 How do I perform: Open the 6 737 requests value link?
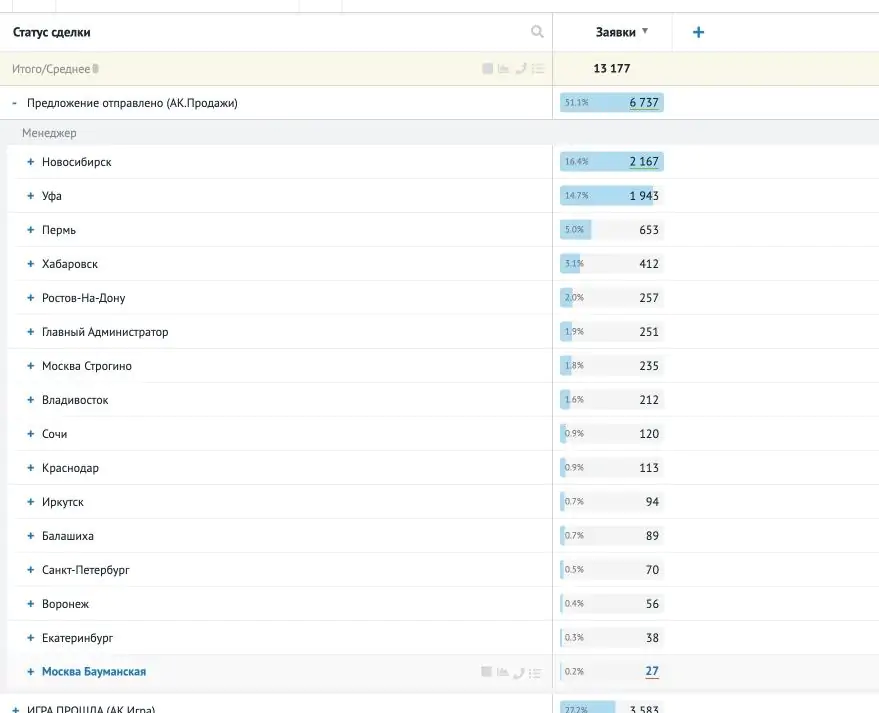point(644,103)
